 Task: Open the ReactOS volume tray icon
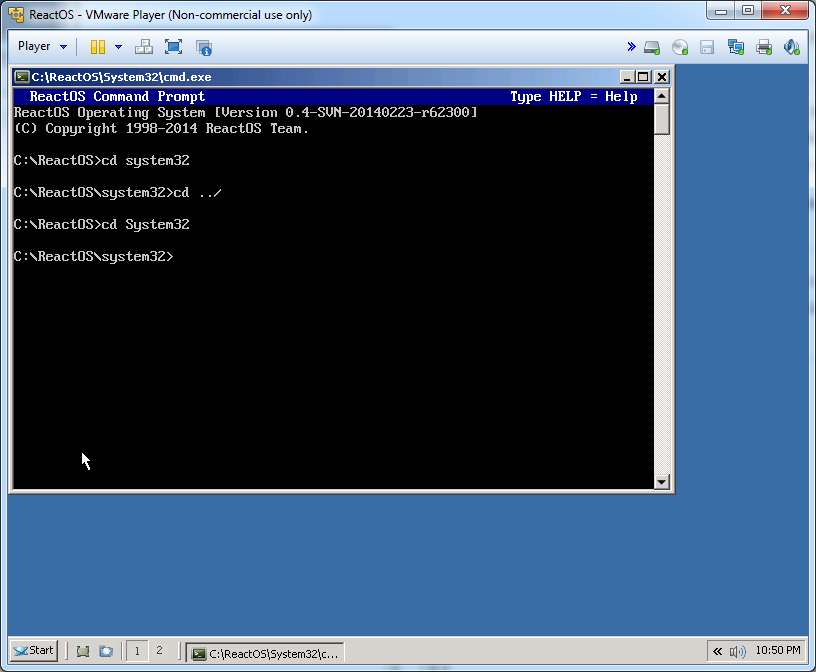coord(737,651)
